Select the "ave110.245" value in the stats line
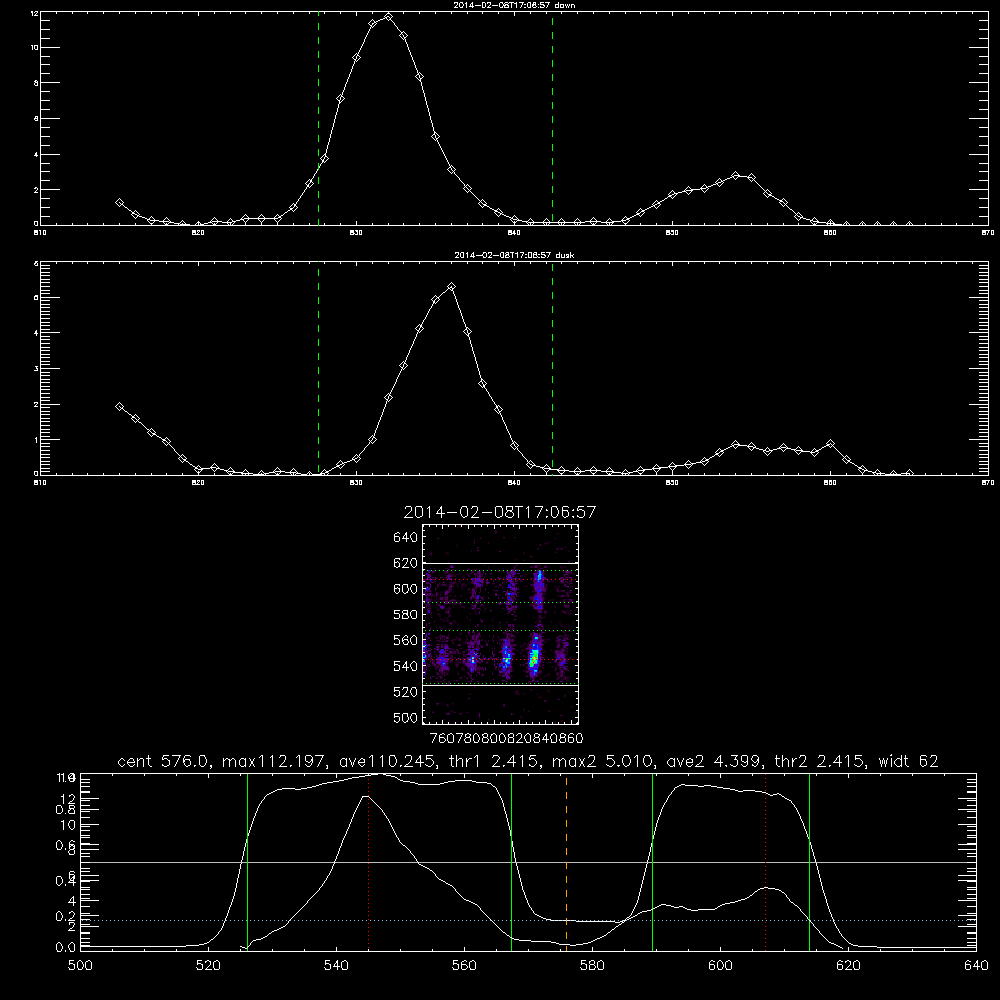The image size is (1000, 1000). point(387,761)
